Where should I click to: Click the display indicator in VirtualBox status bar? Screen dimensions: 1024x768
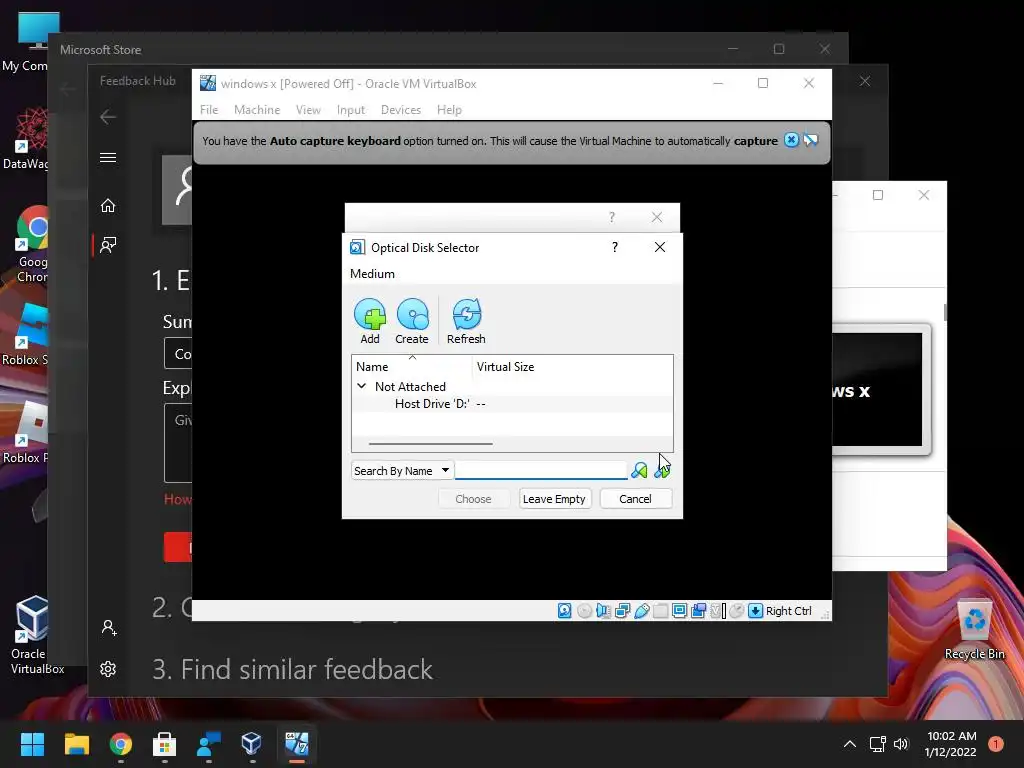[x=679, y=611]
